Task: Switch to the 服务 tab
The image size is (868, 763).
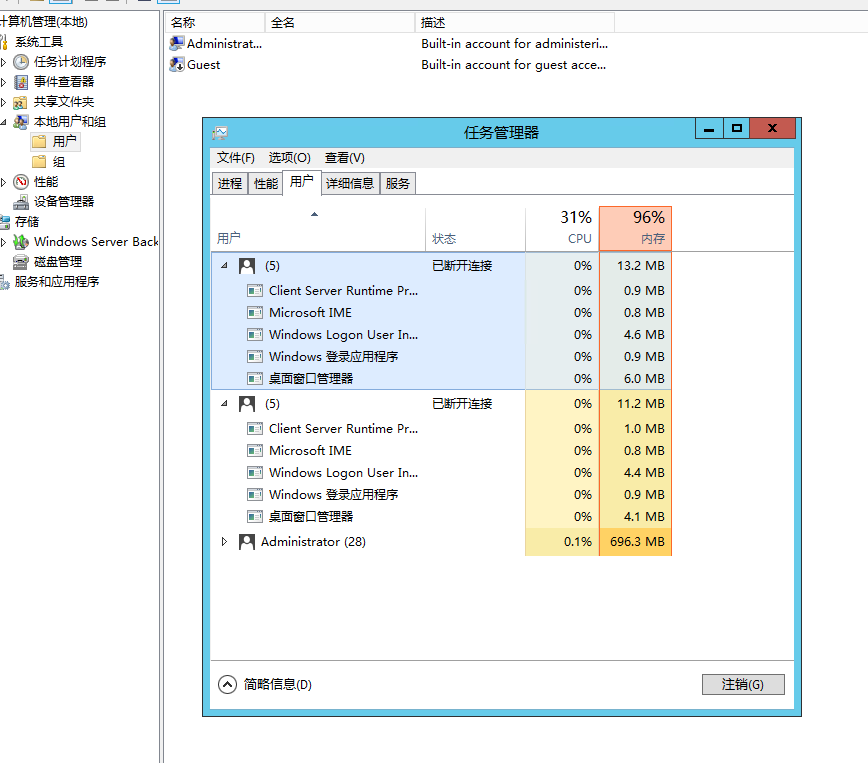Action: [x=397, y=183]
